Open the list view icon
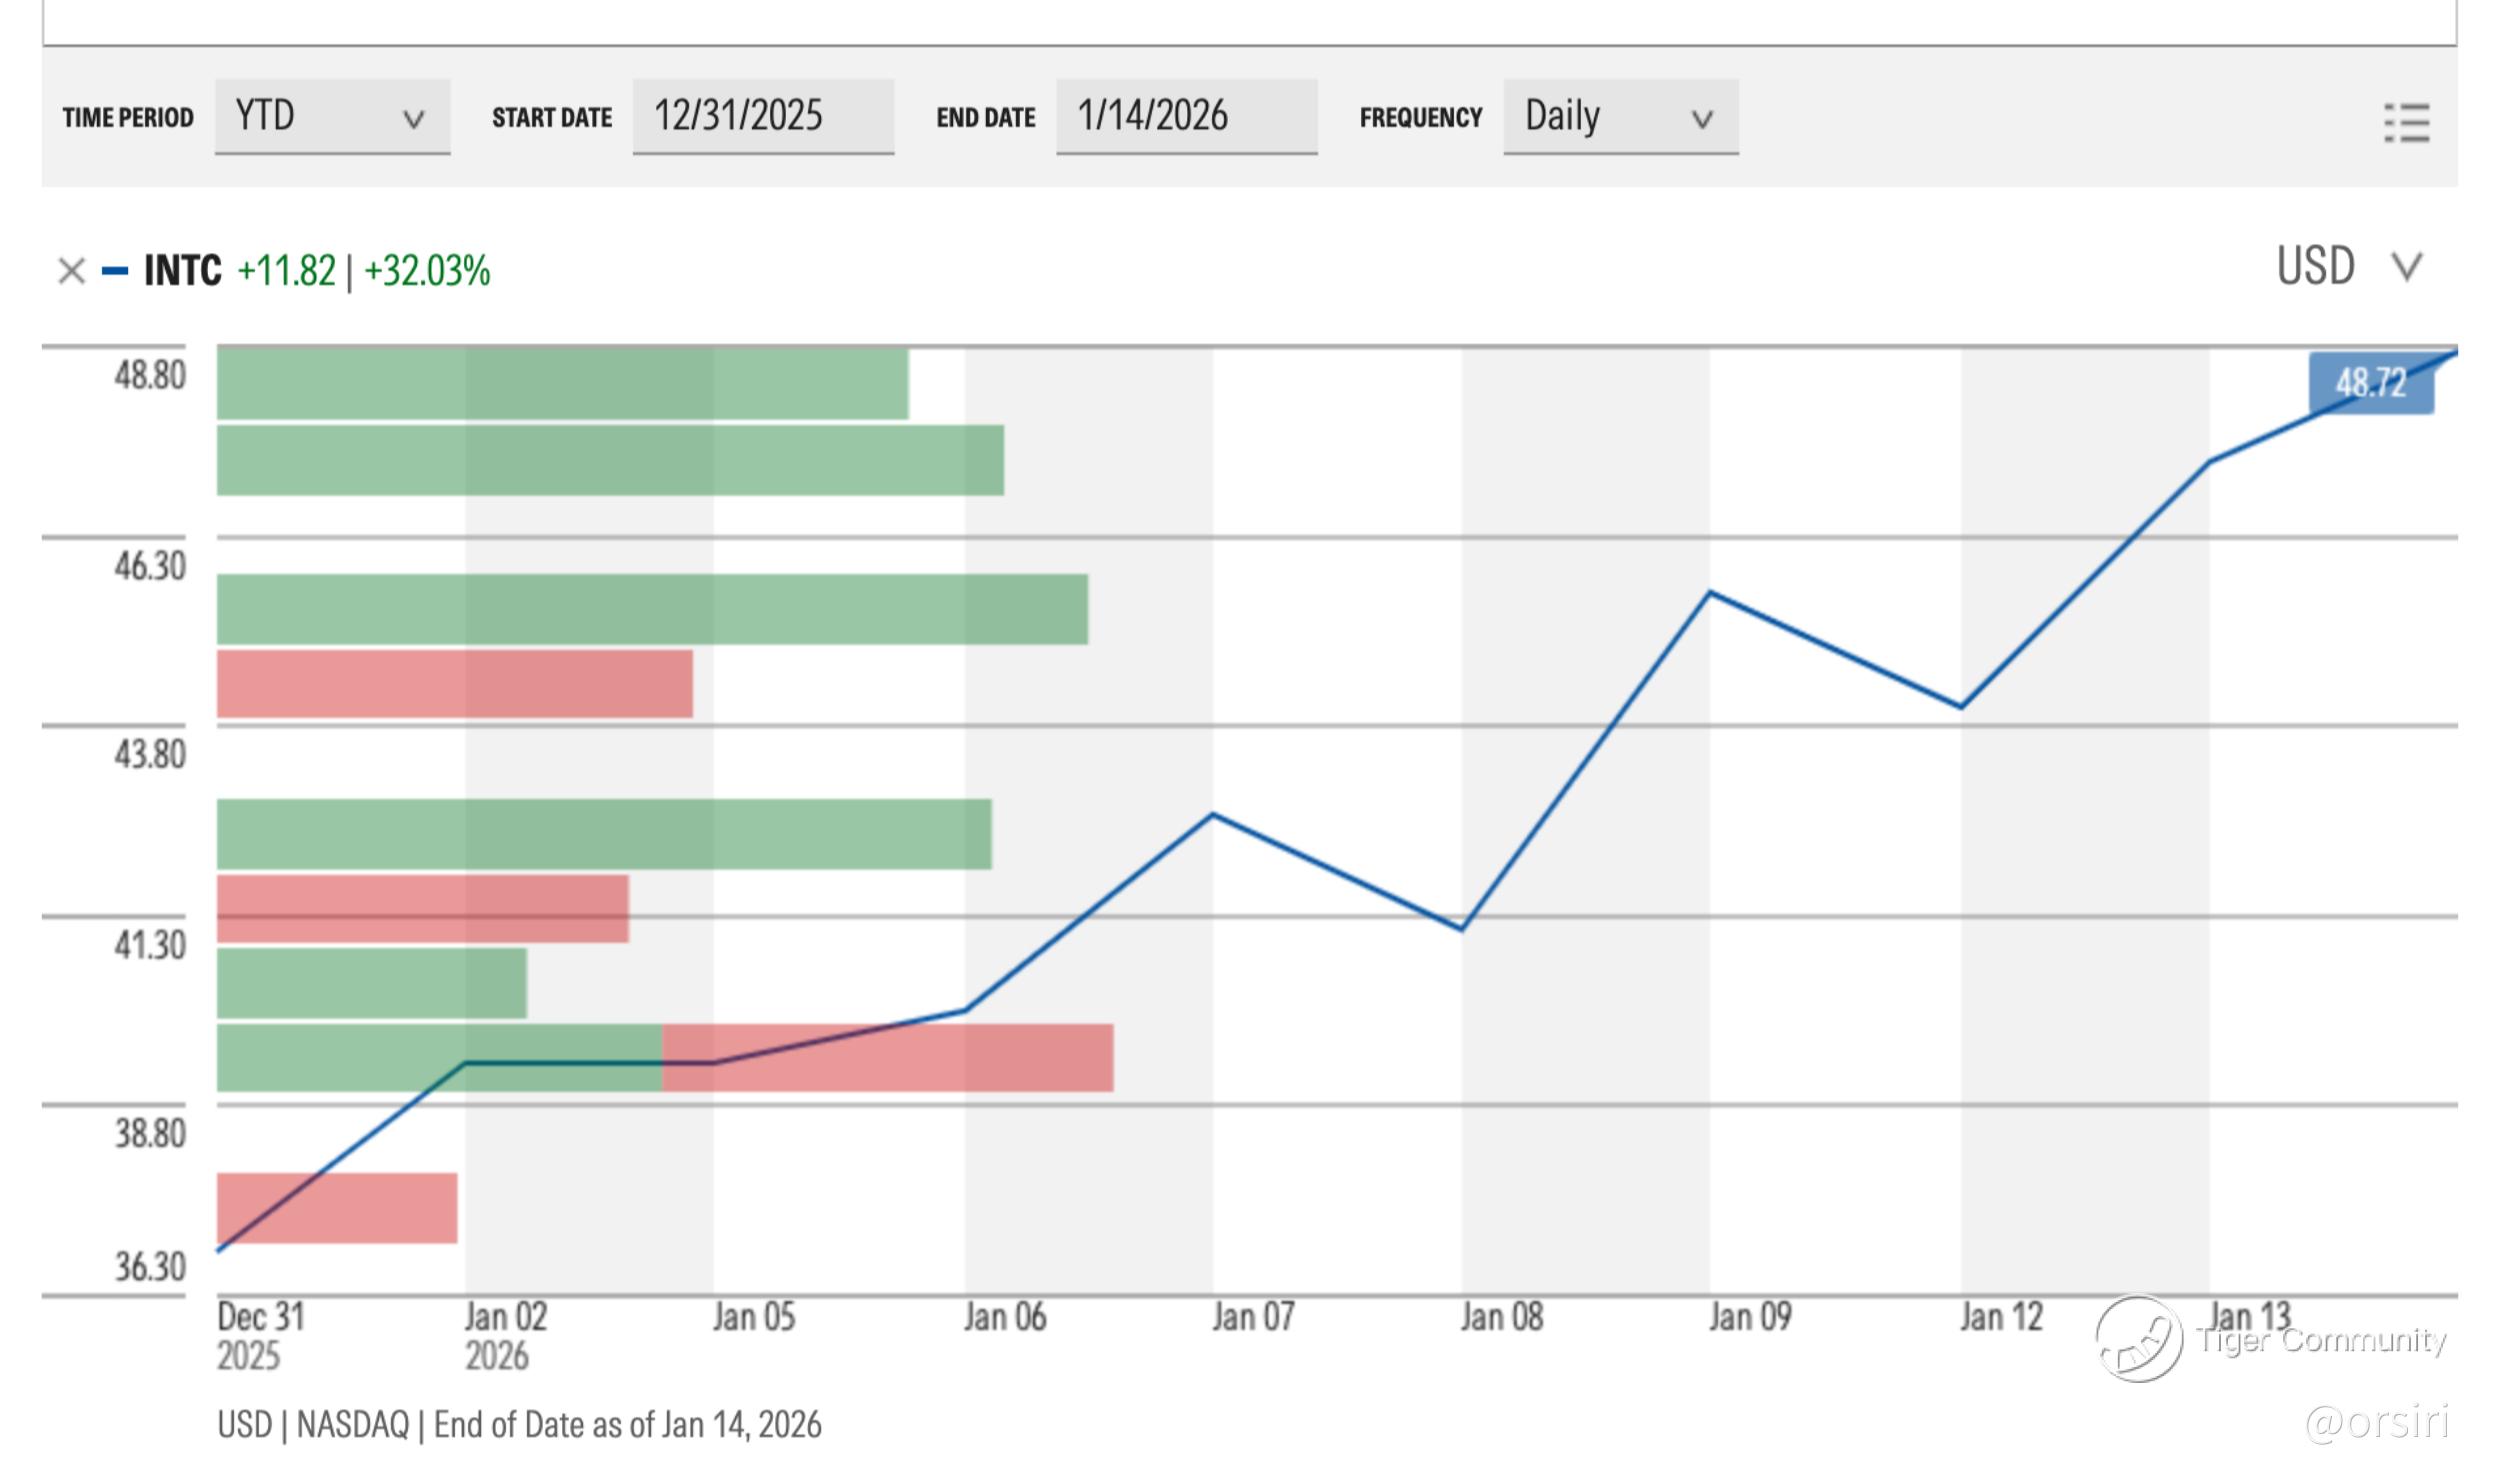Image resolution: width=2500 pixels, height=1479 pixels. [2406, 122]
